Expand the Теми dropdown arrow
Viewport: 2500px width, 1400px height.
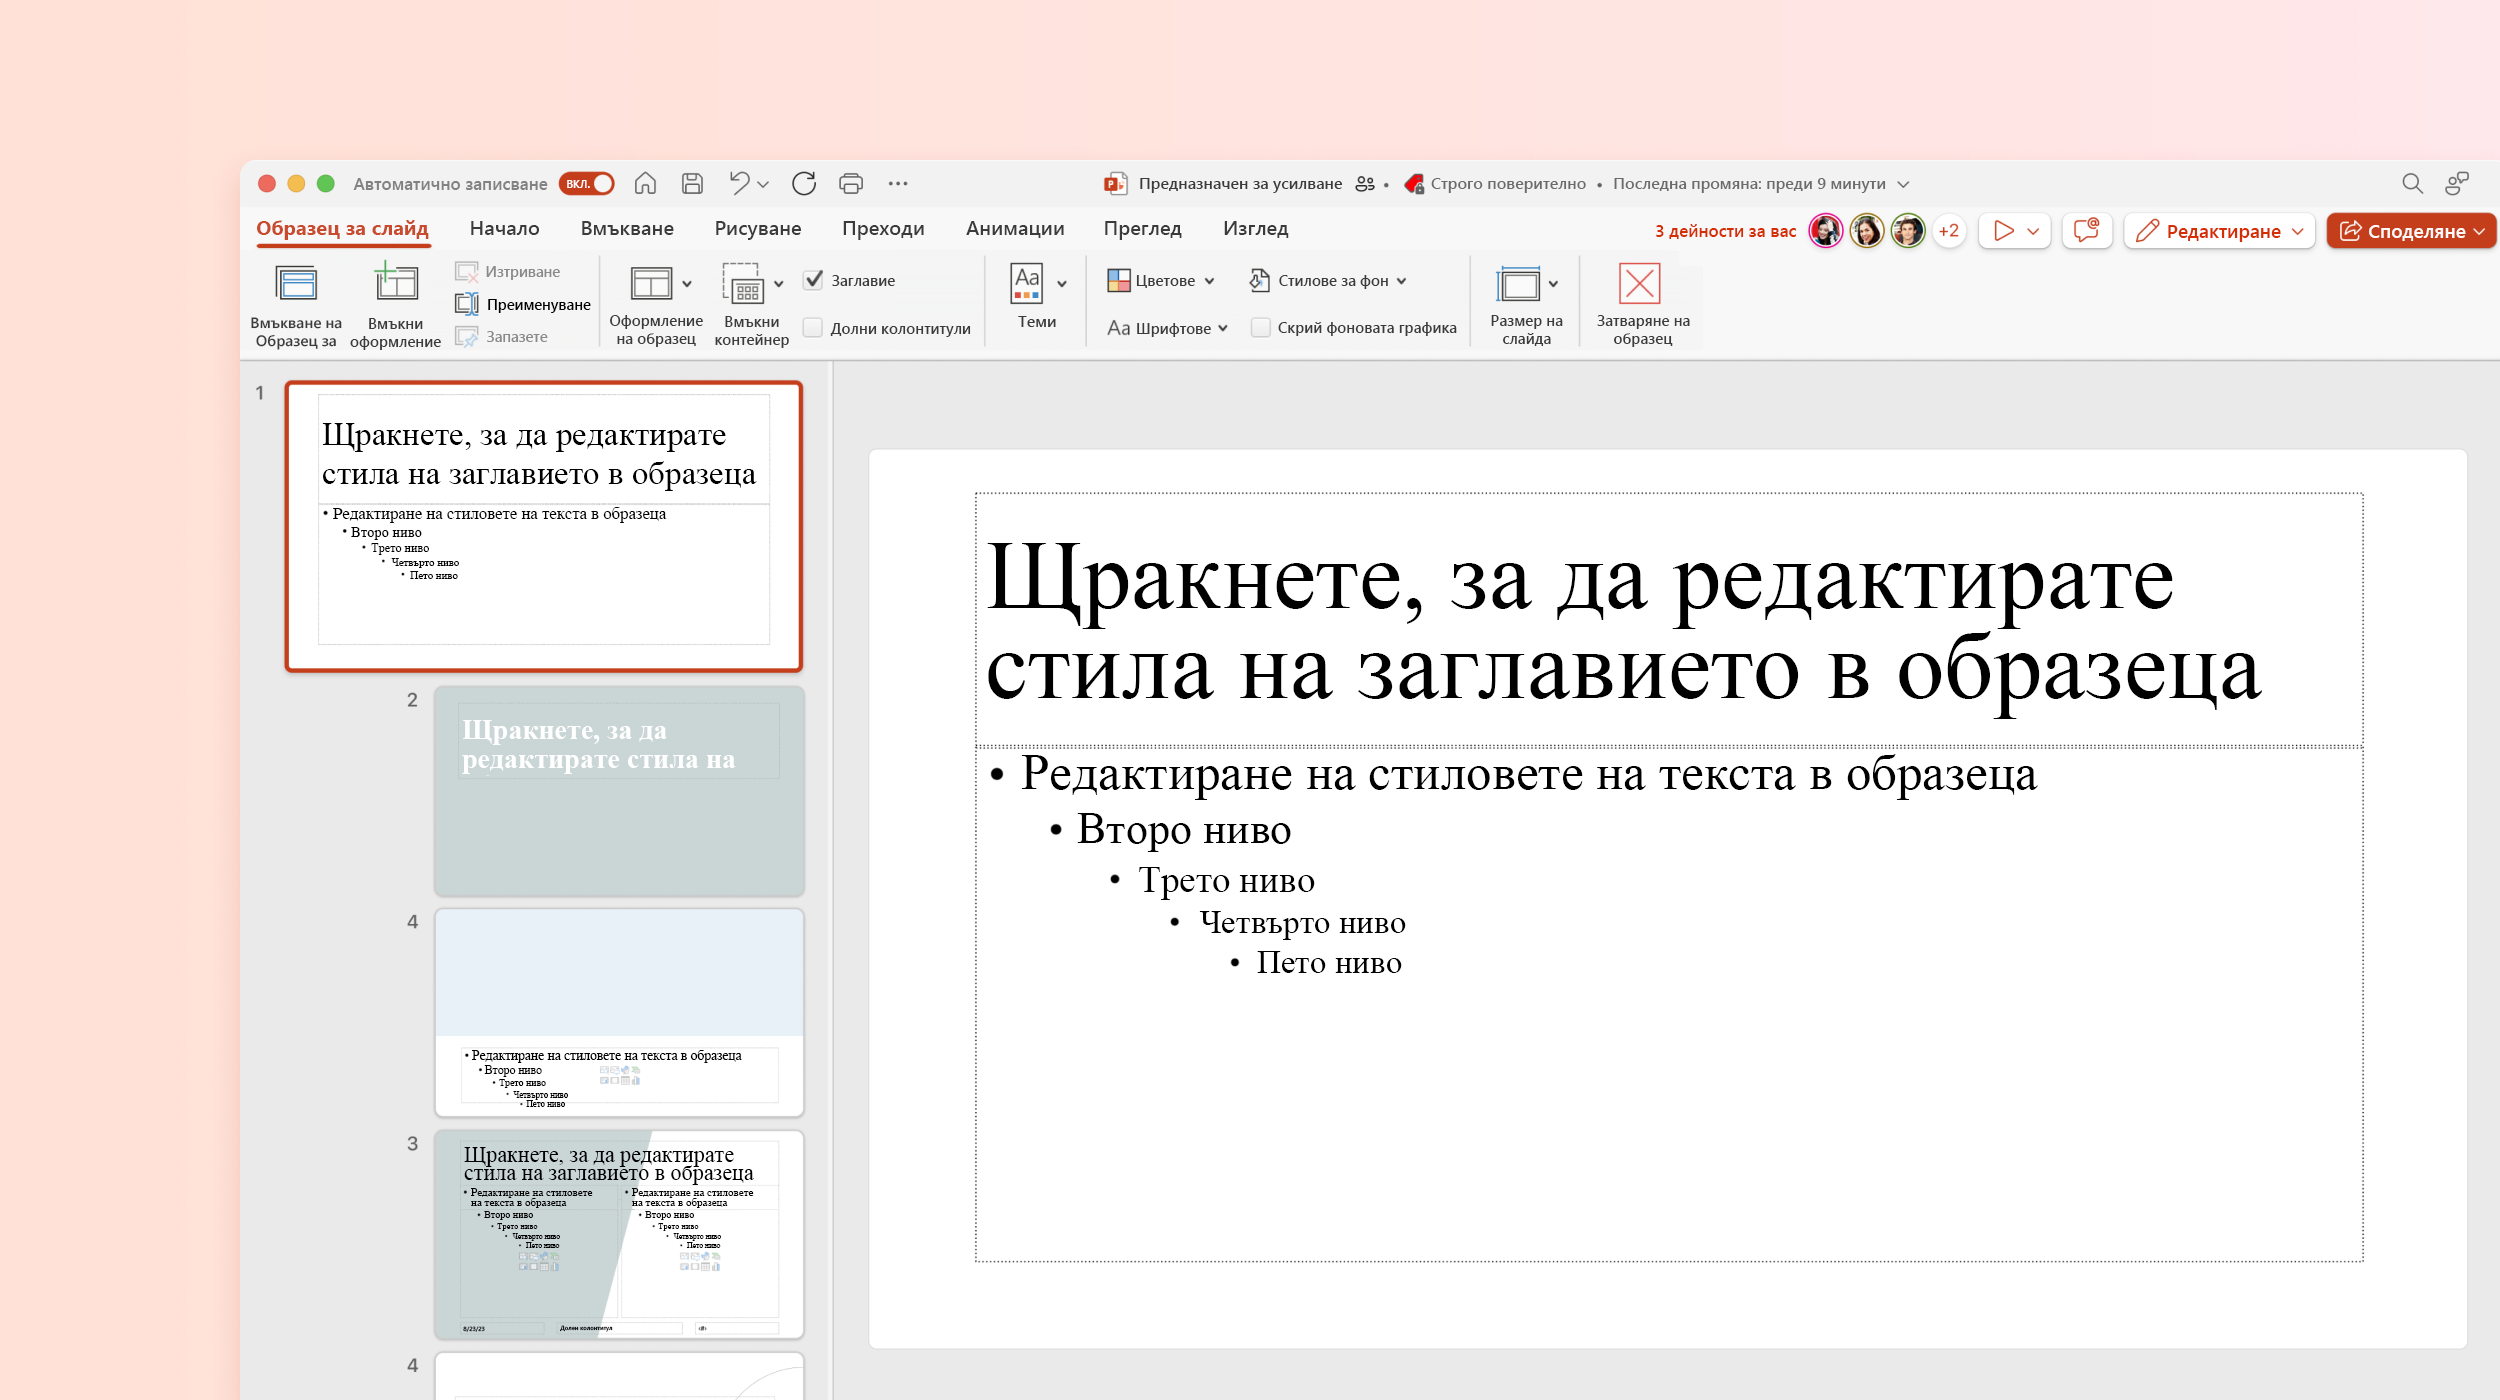(1062, 284)
